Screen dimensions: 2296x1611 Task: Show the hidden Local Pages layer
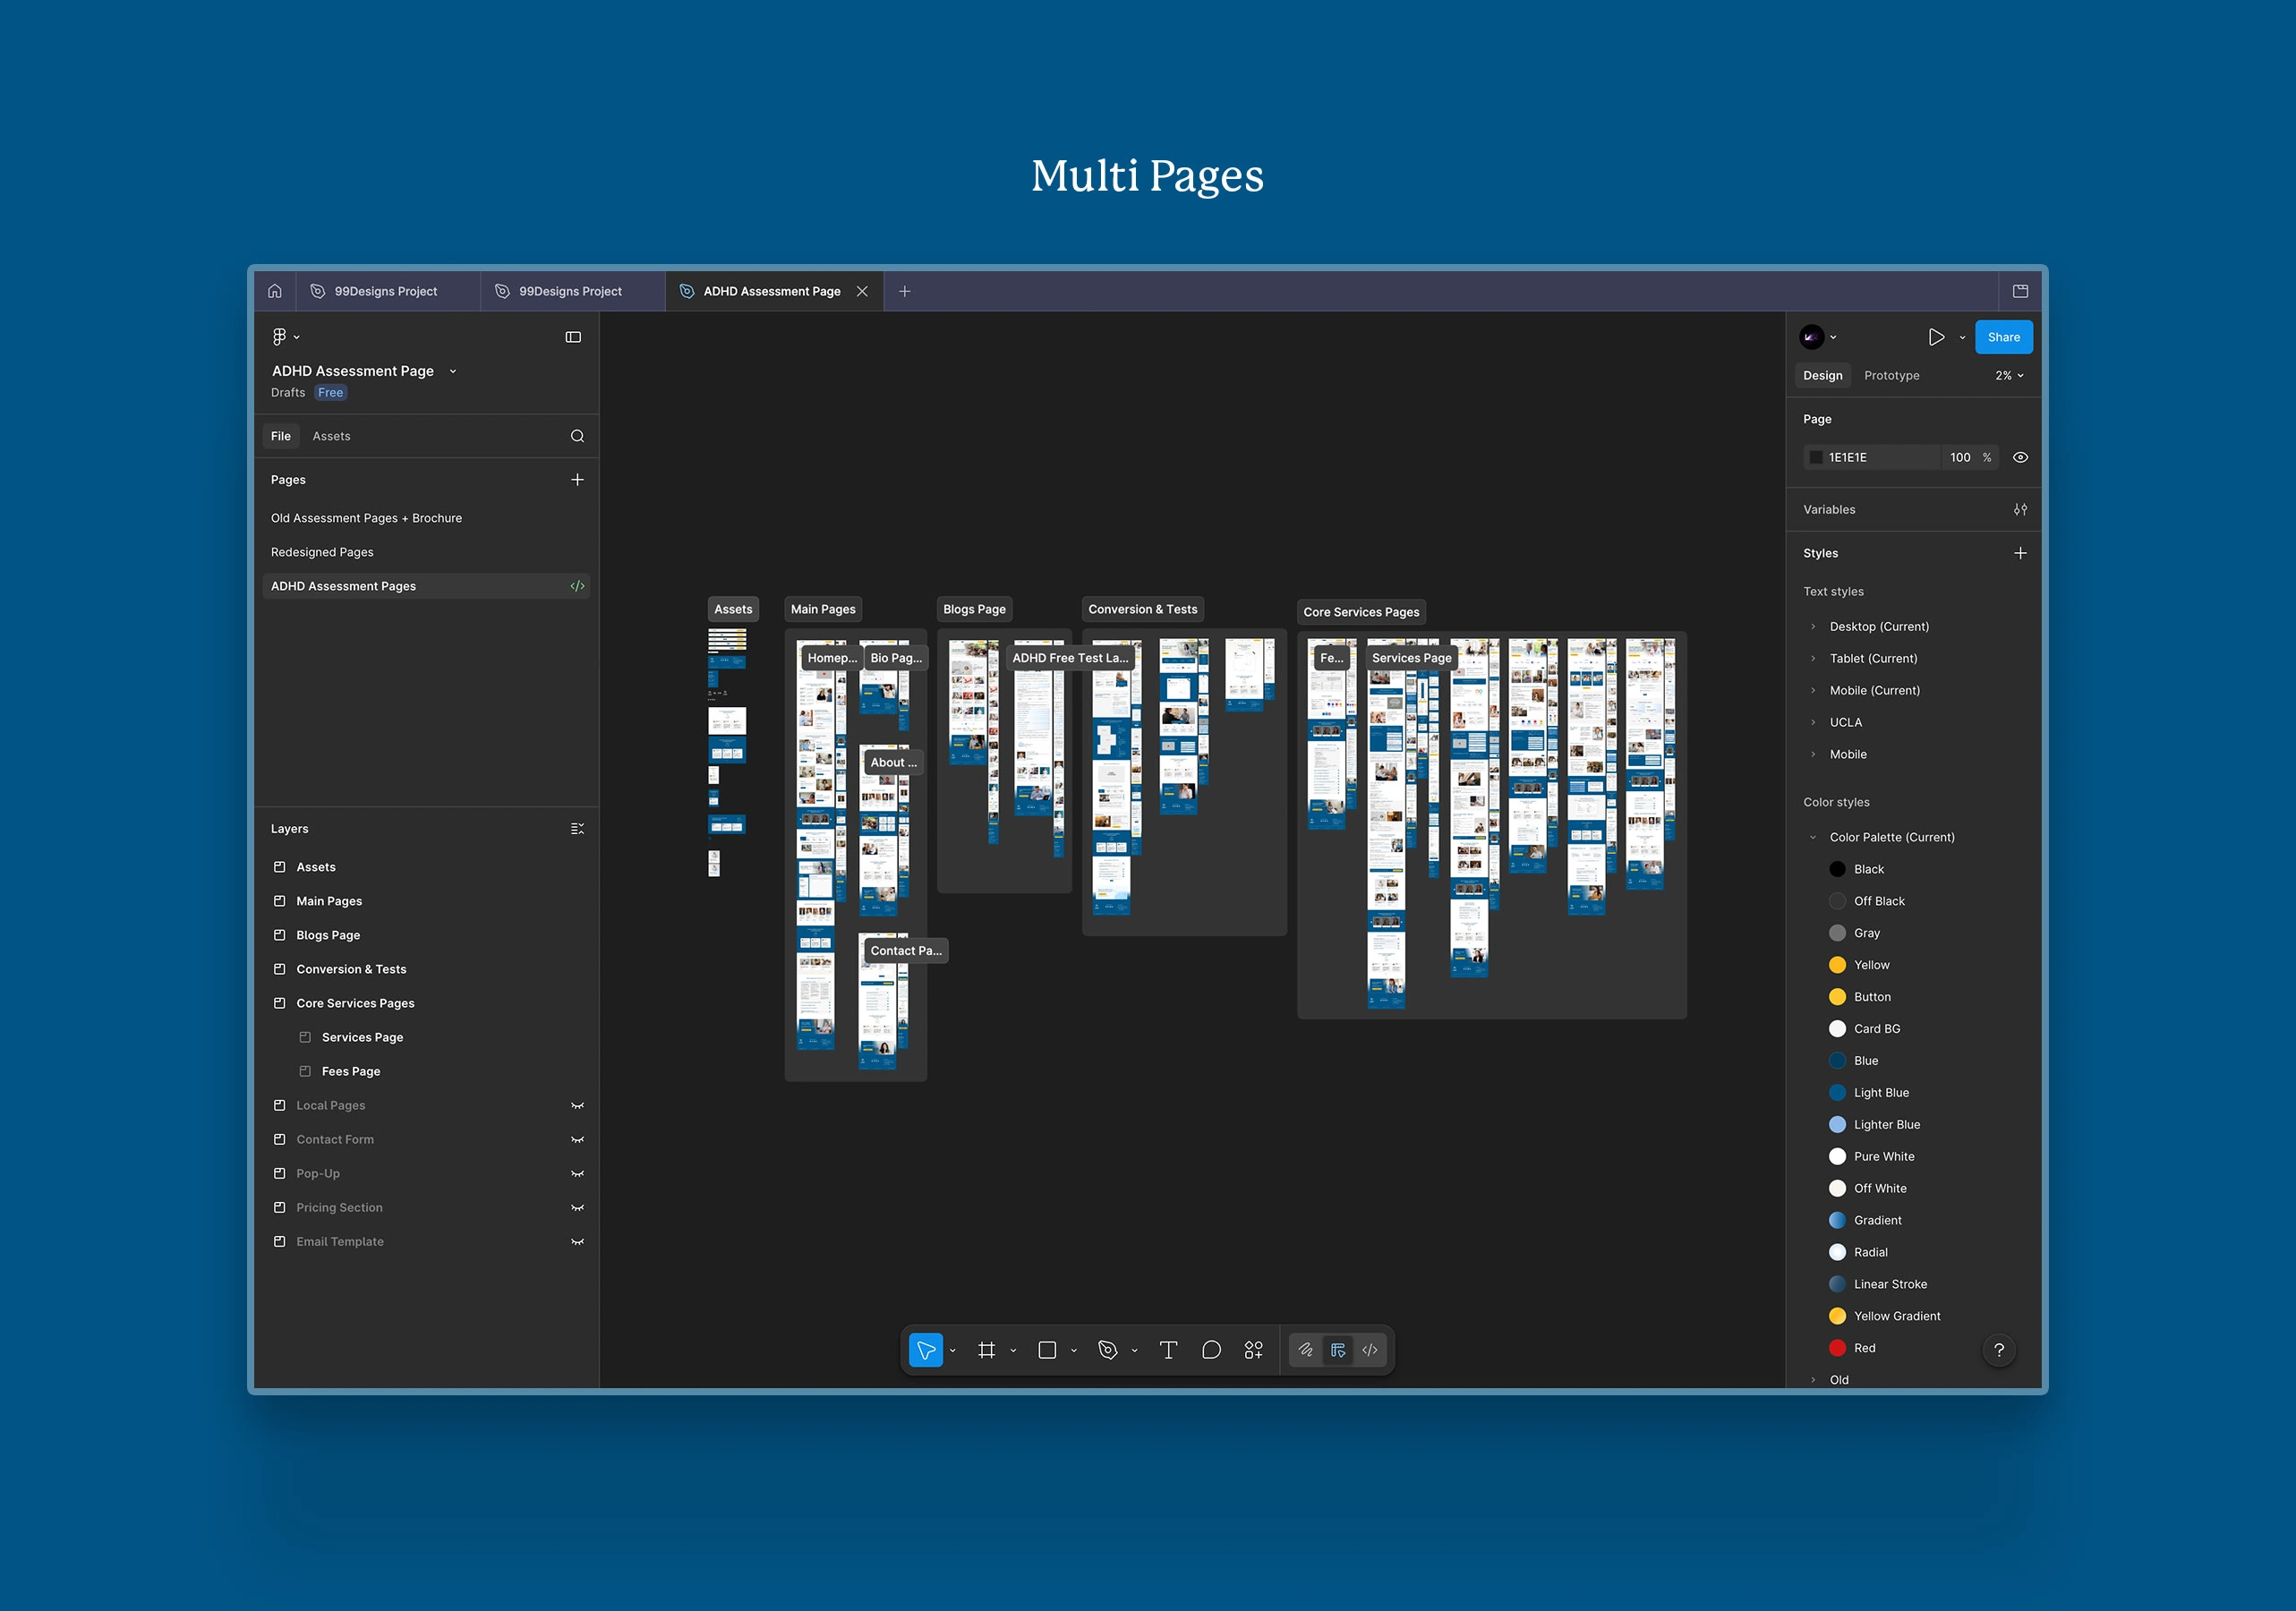[x=577, y=1105]
